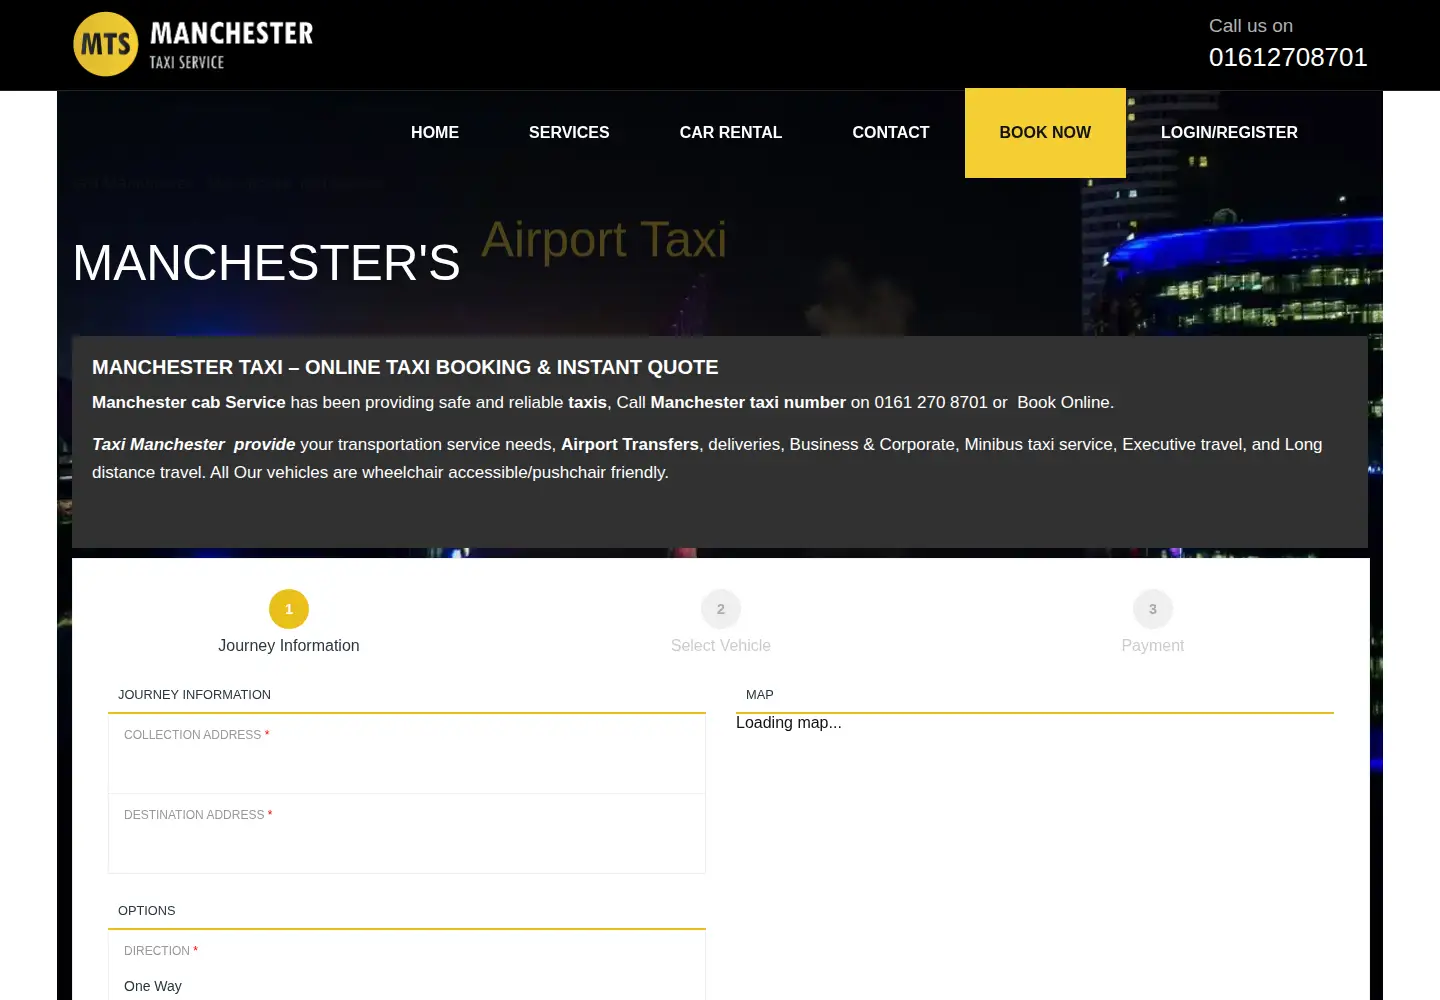
Task: Click the 'JOURNEY INFORMATION' section heading
Action: coord(194,695)
